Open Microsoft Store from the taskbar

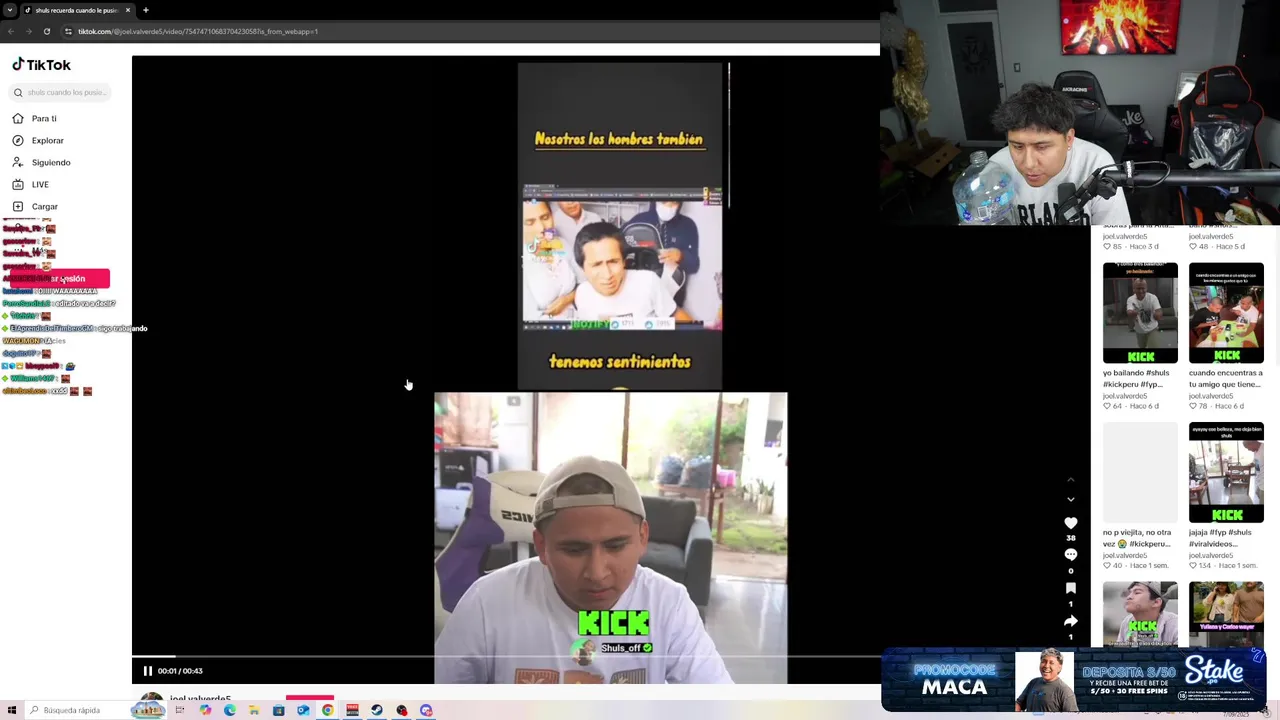(279, 710)
